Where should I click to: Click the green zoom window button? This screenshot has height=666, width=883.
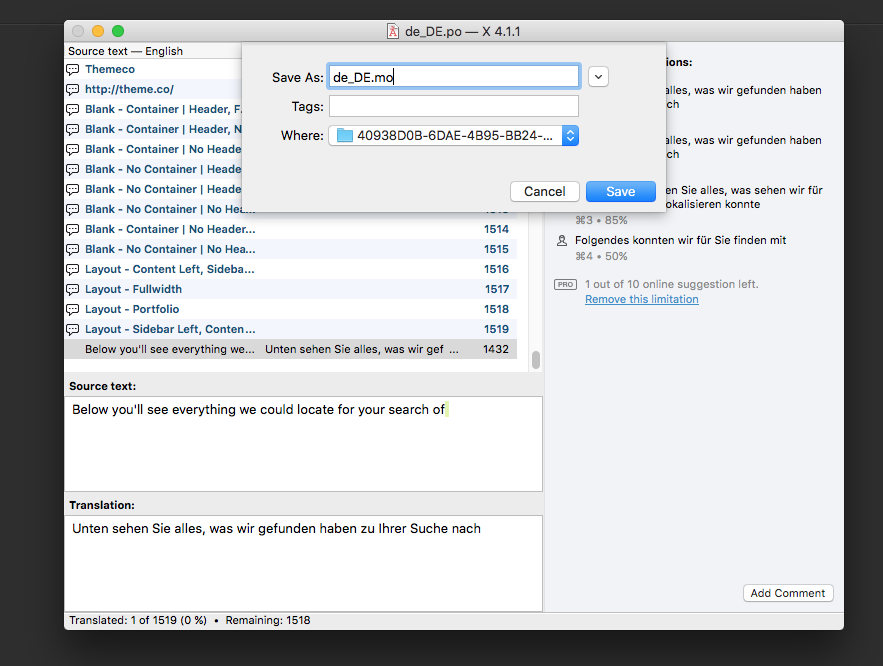(x=118, y=31)
